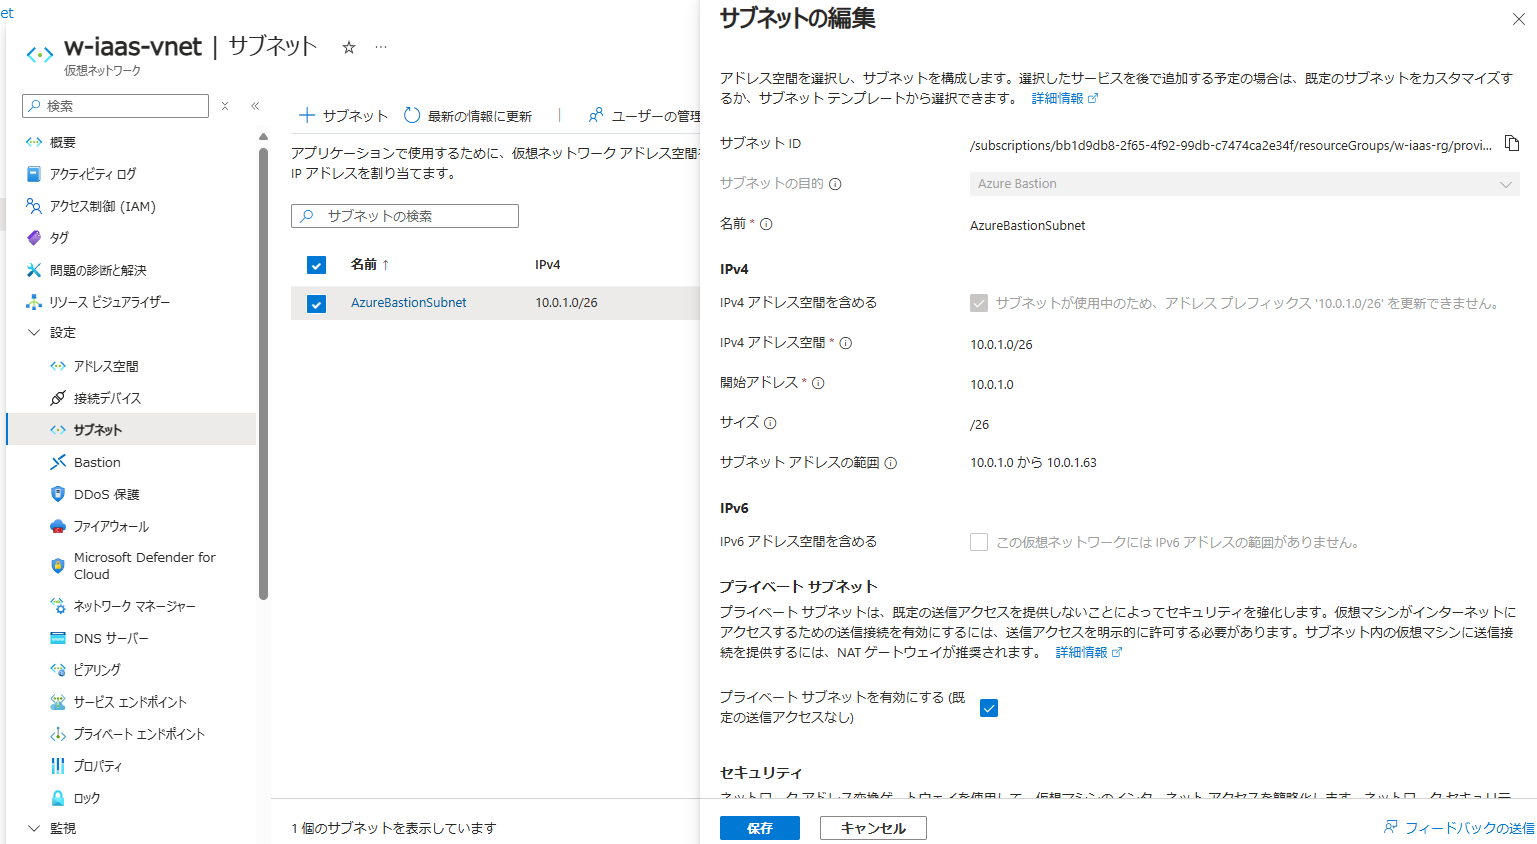The width and height of the screenshot is (1537, 844).
Task: Open the AzureBastionSubnet link in table
Action: click(408, 303)
